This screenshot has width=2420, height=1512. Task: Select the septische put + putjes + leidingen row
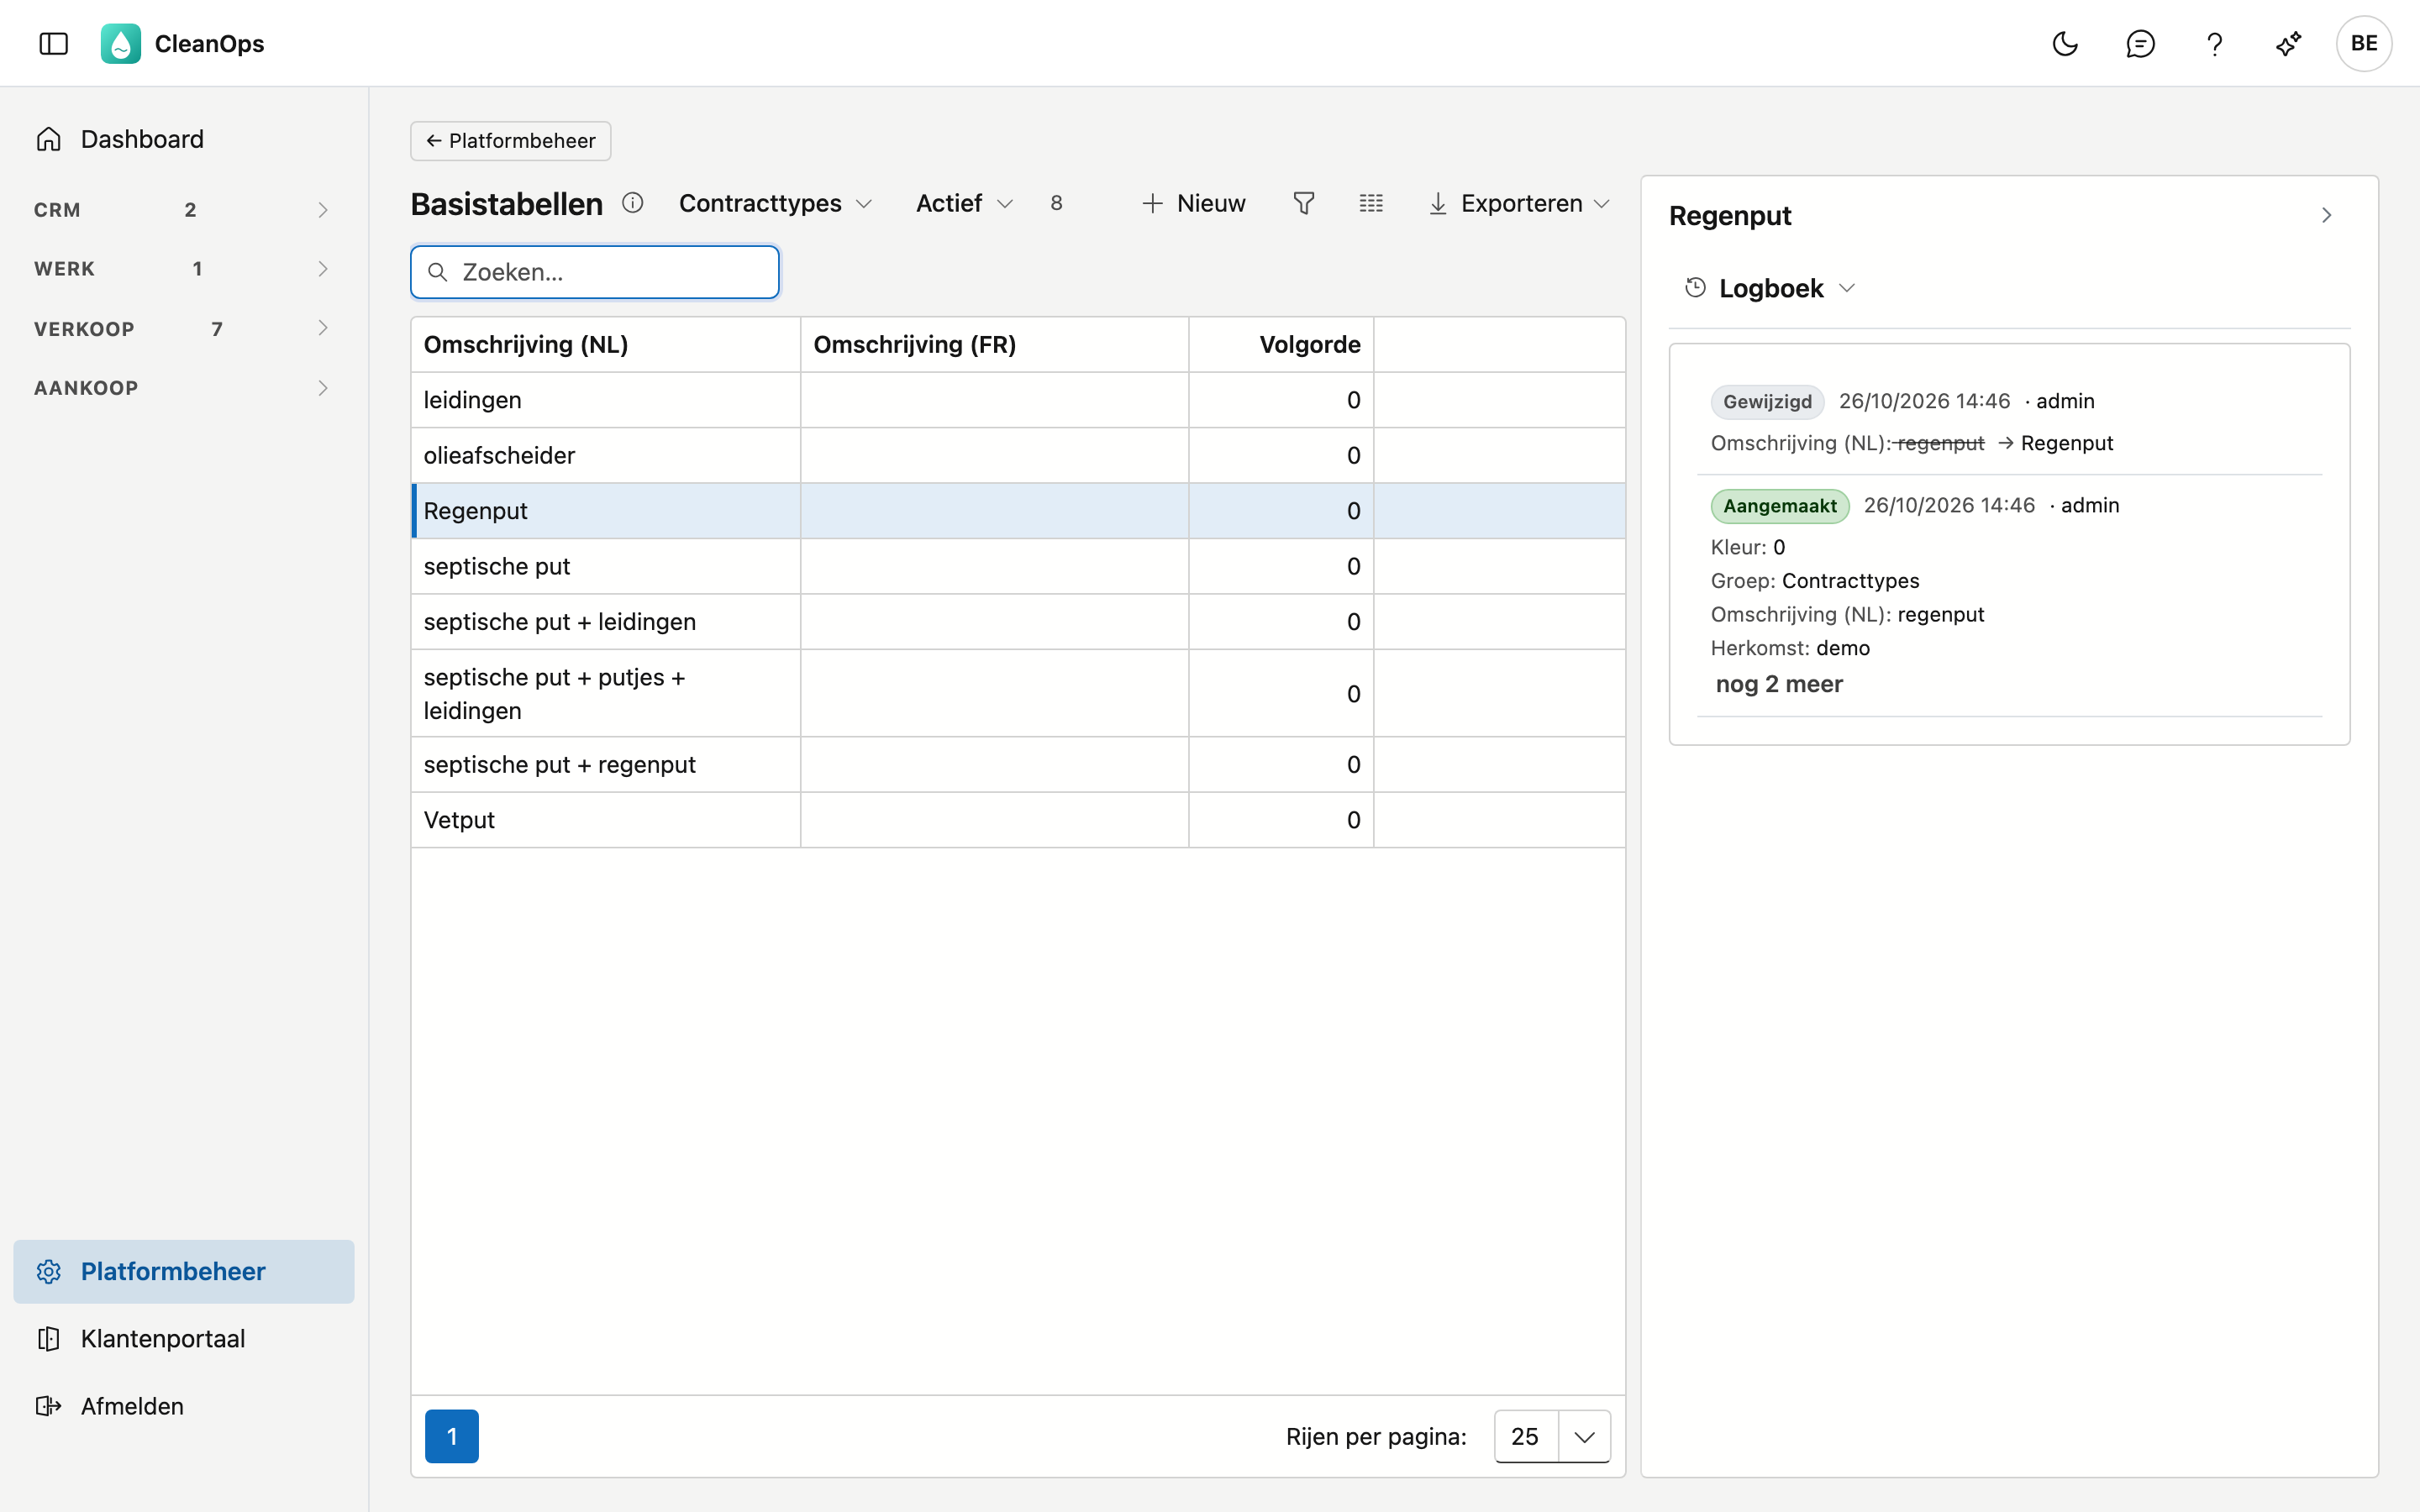click(1018, 694)
